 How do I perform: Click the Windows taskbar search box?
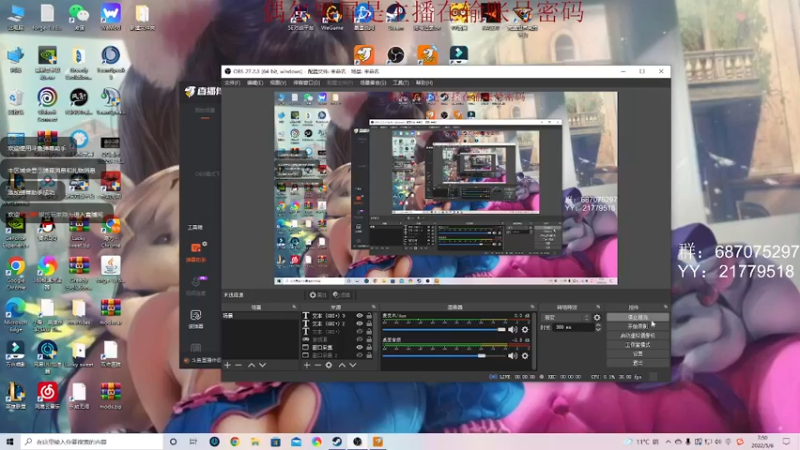(x=92, y=442)
